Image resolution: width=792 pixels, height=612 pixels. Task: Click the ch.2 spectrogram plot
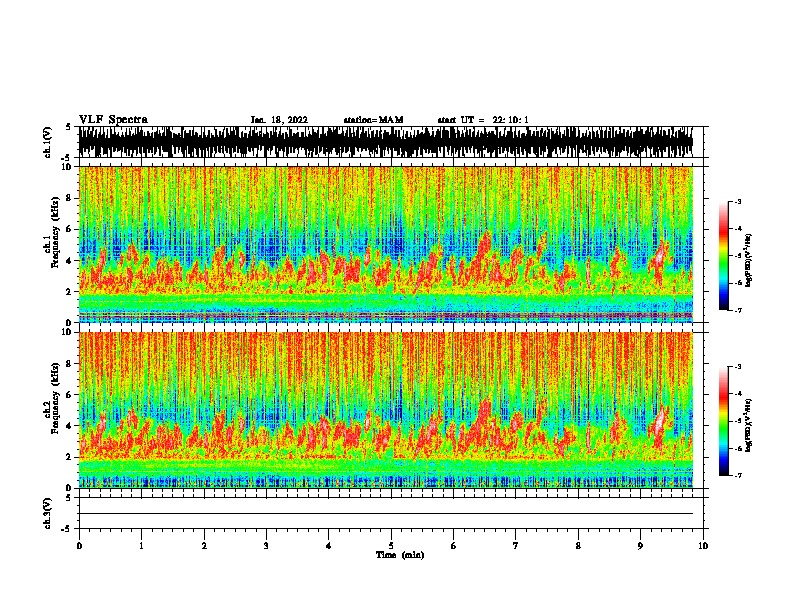click(386, 410)
